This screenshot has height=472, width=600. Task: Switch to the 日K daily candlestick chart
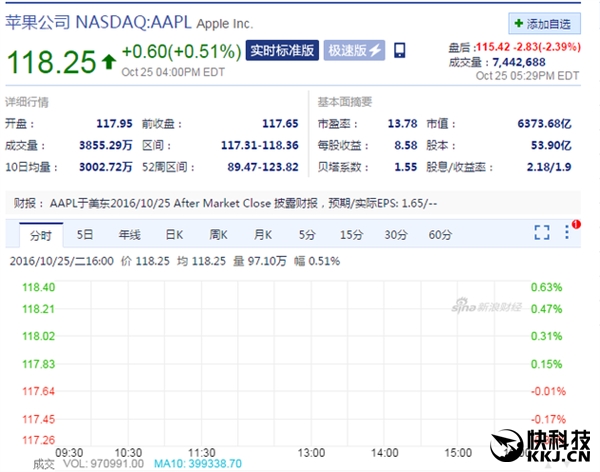174,234
